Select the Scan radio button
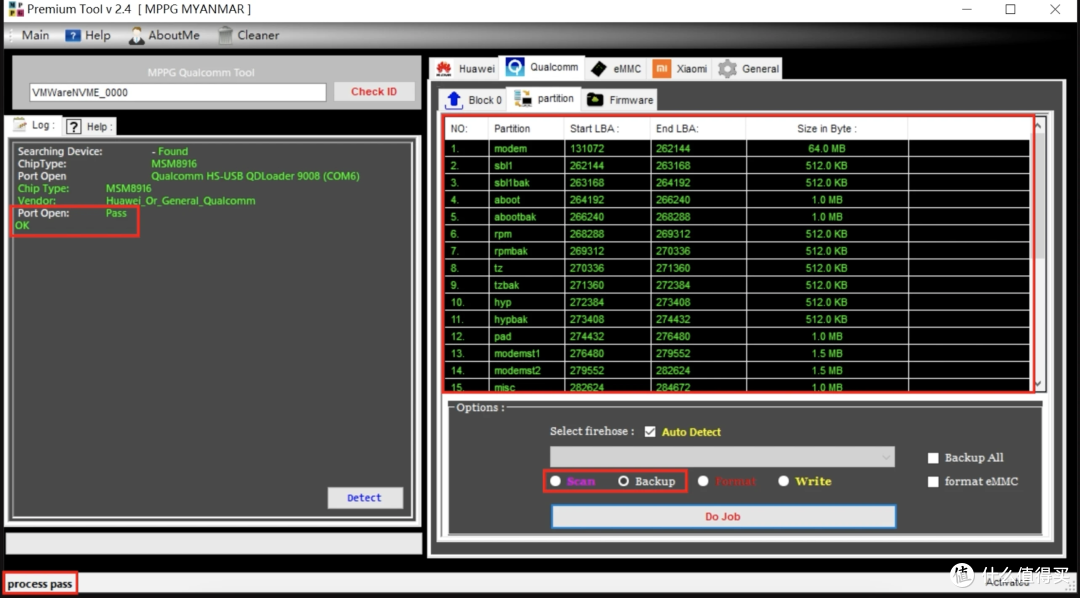Image resolution: width=1080 pixels, height=598 pixels. click(x=555, y=481)
